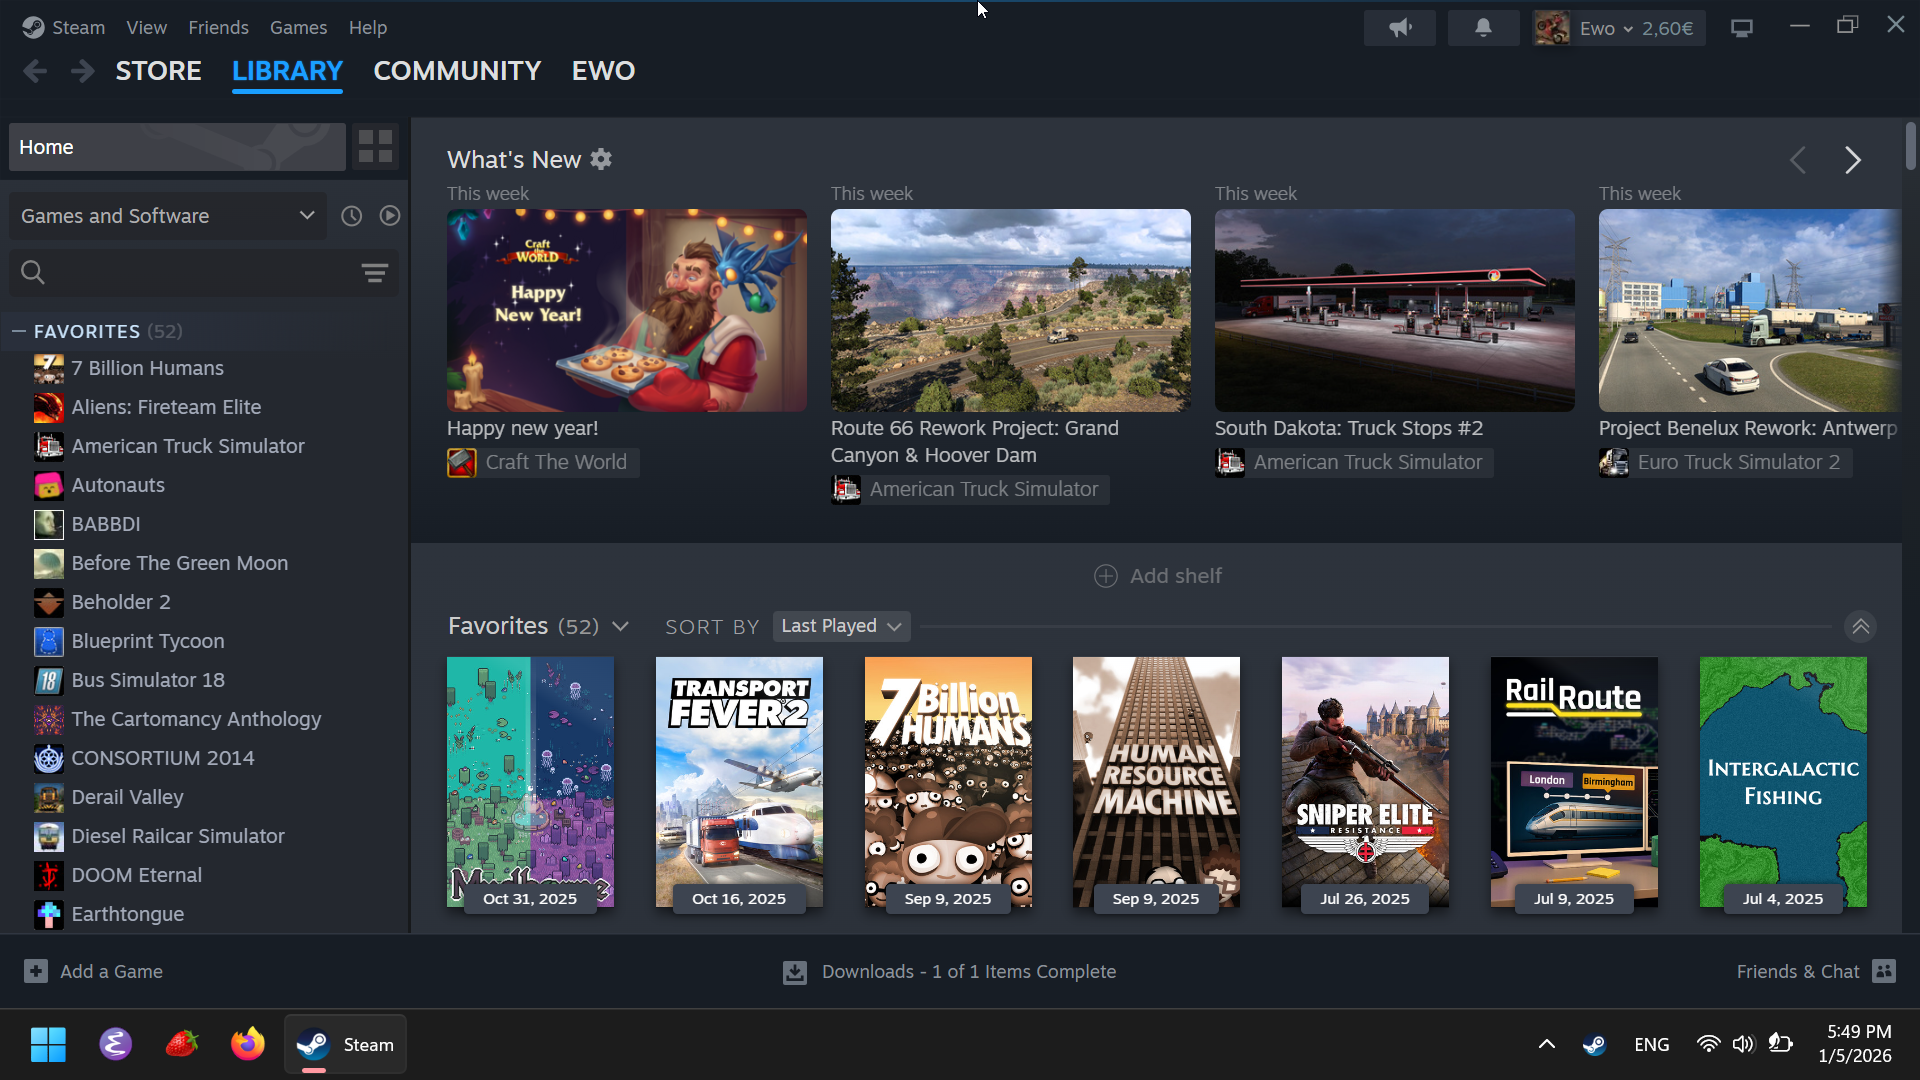Open South Dakota: Truck Stops #2 news
Screen dimensions: 1920x1080
tap(1348, 429)
